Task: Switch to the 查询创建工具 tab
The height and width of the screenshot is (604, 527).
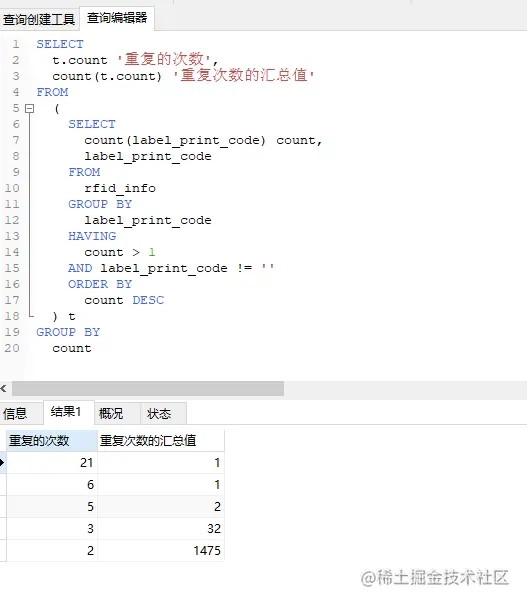Action: (x=39, y=19)
